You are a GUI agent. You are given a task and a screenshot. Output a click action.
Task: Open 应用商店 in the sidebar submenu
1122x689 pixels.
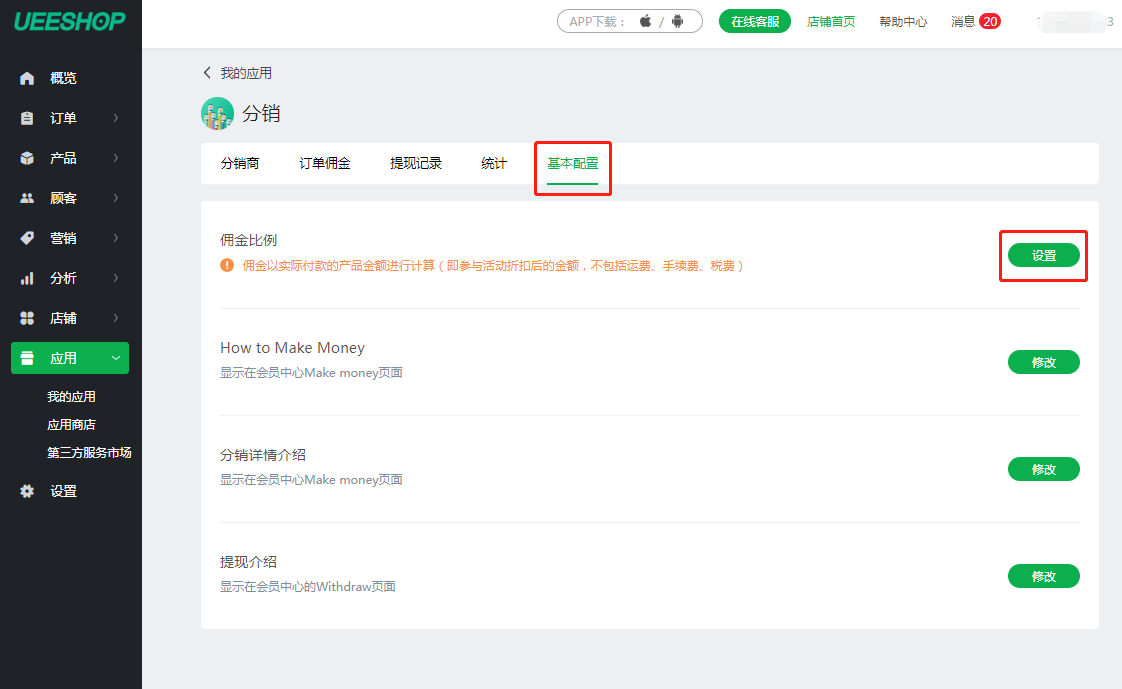tap(71, 424)
